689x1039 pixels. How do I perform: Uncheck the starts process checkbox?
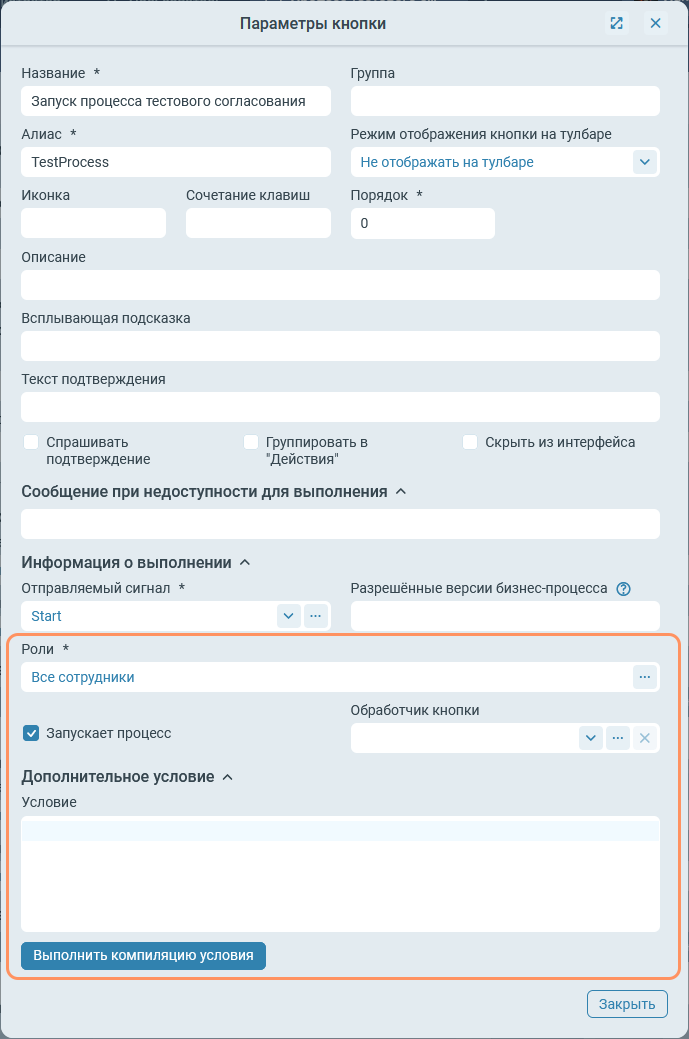pos(31,733)
